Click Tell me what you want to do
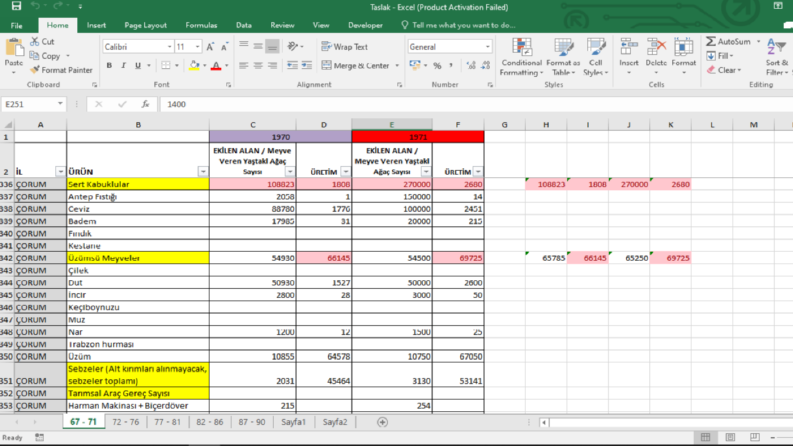Screen dimensions: 793x446 458,25
